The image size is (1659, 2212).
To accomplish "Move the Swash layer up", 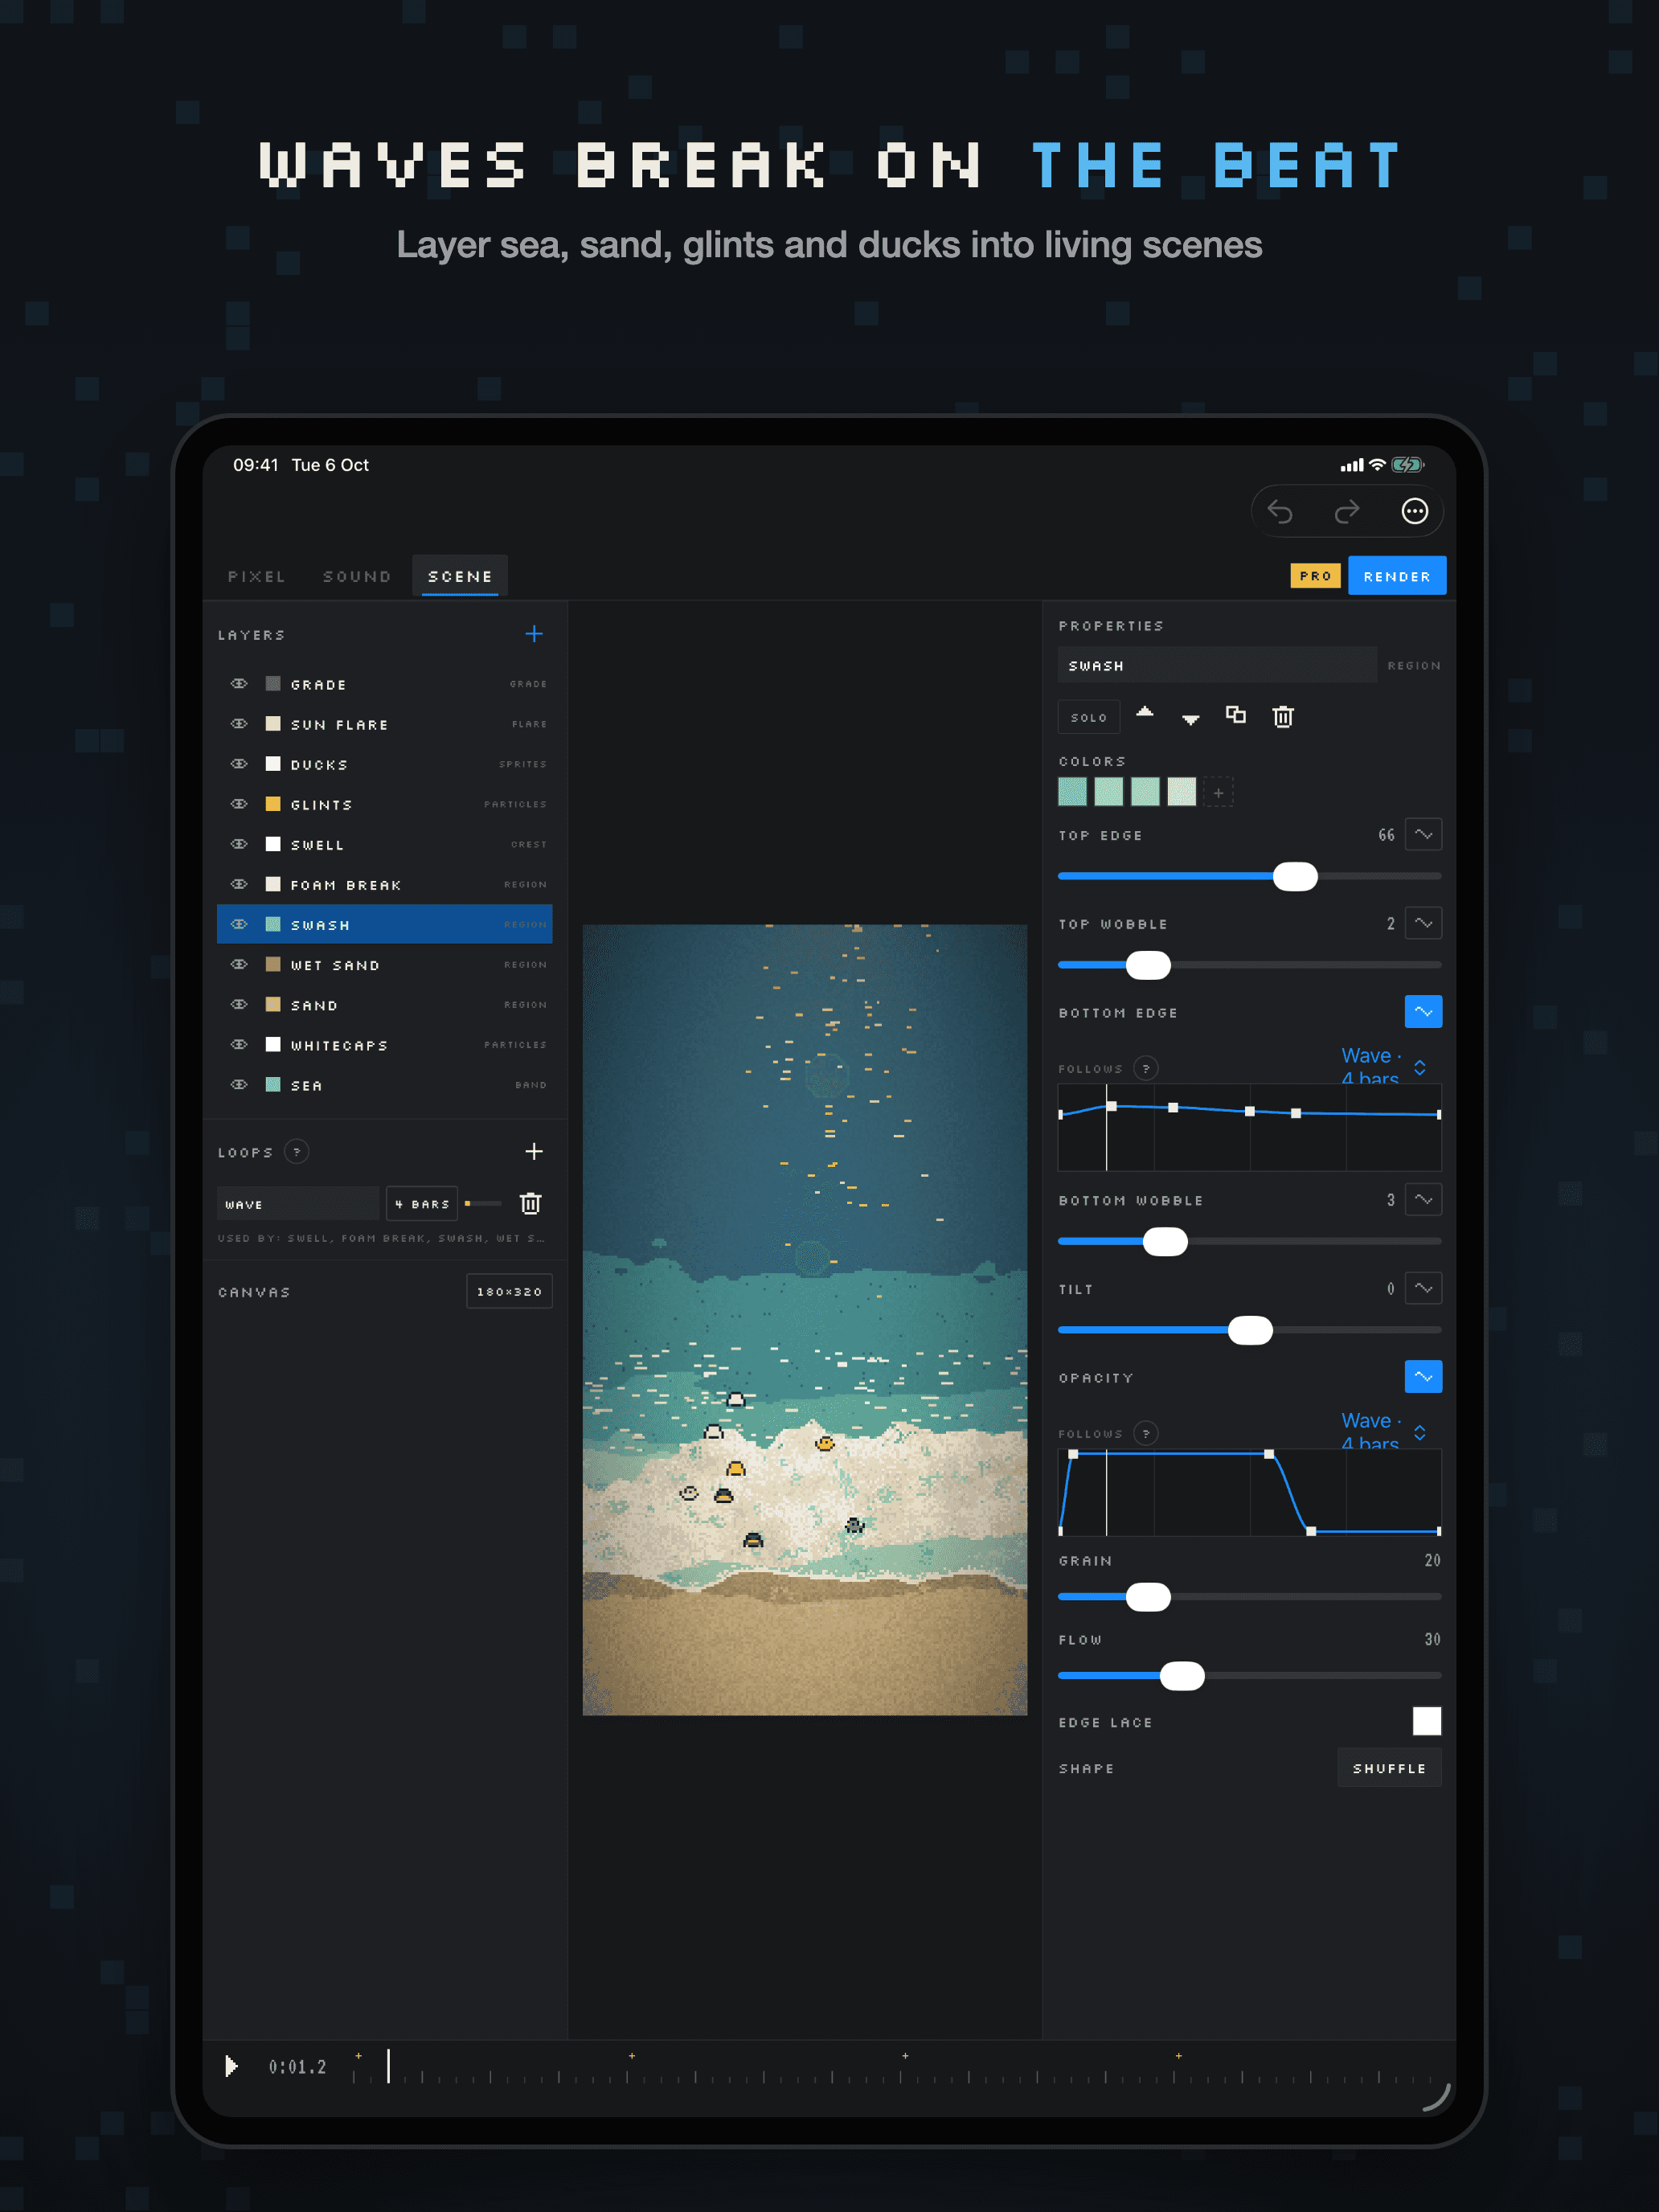I will (1145, 714).
